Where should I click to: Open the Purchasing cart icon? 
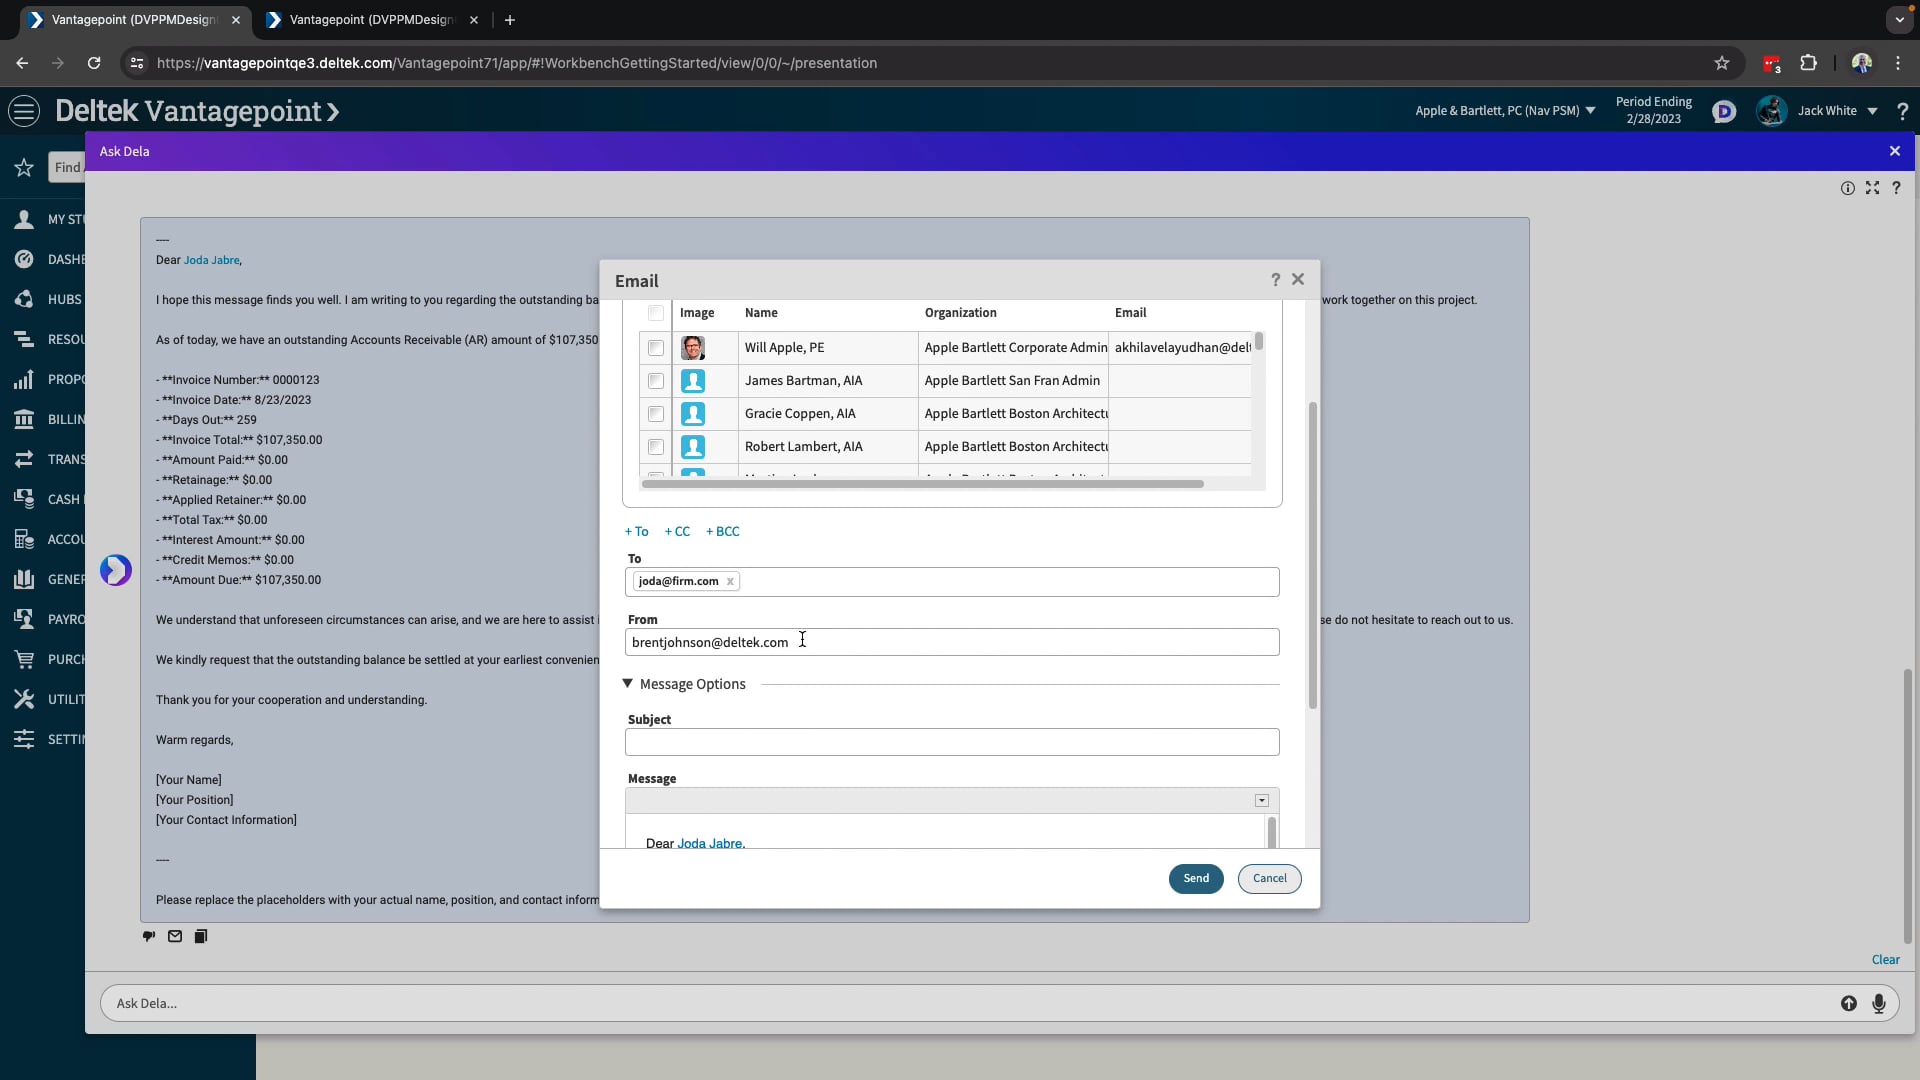(24, 659)
